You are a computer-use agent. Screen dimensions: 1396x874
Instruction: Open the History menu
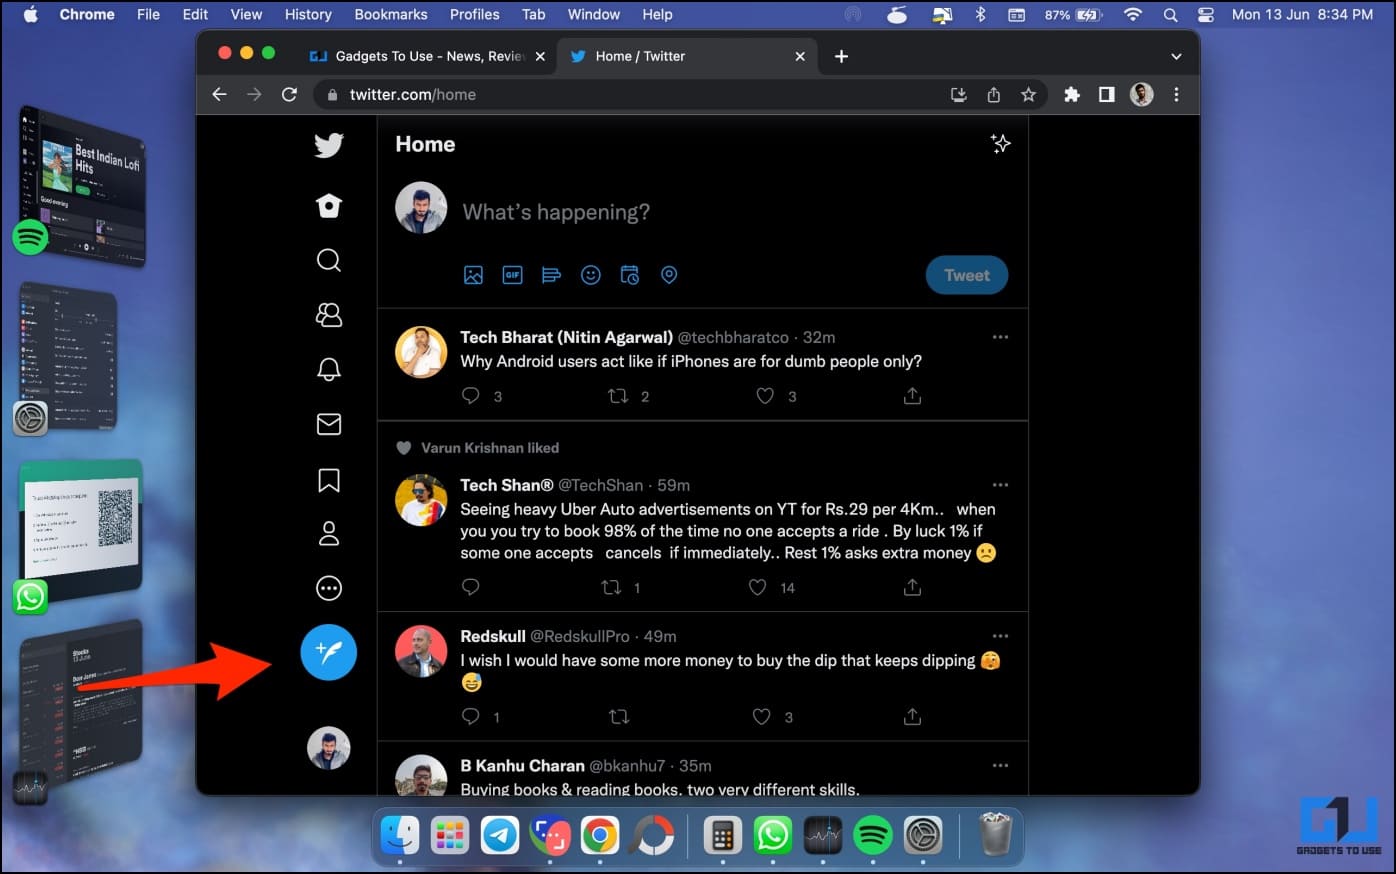(308, 14)
